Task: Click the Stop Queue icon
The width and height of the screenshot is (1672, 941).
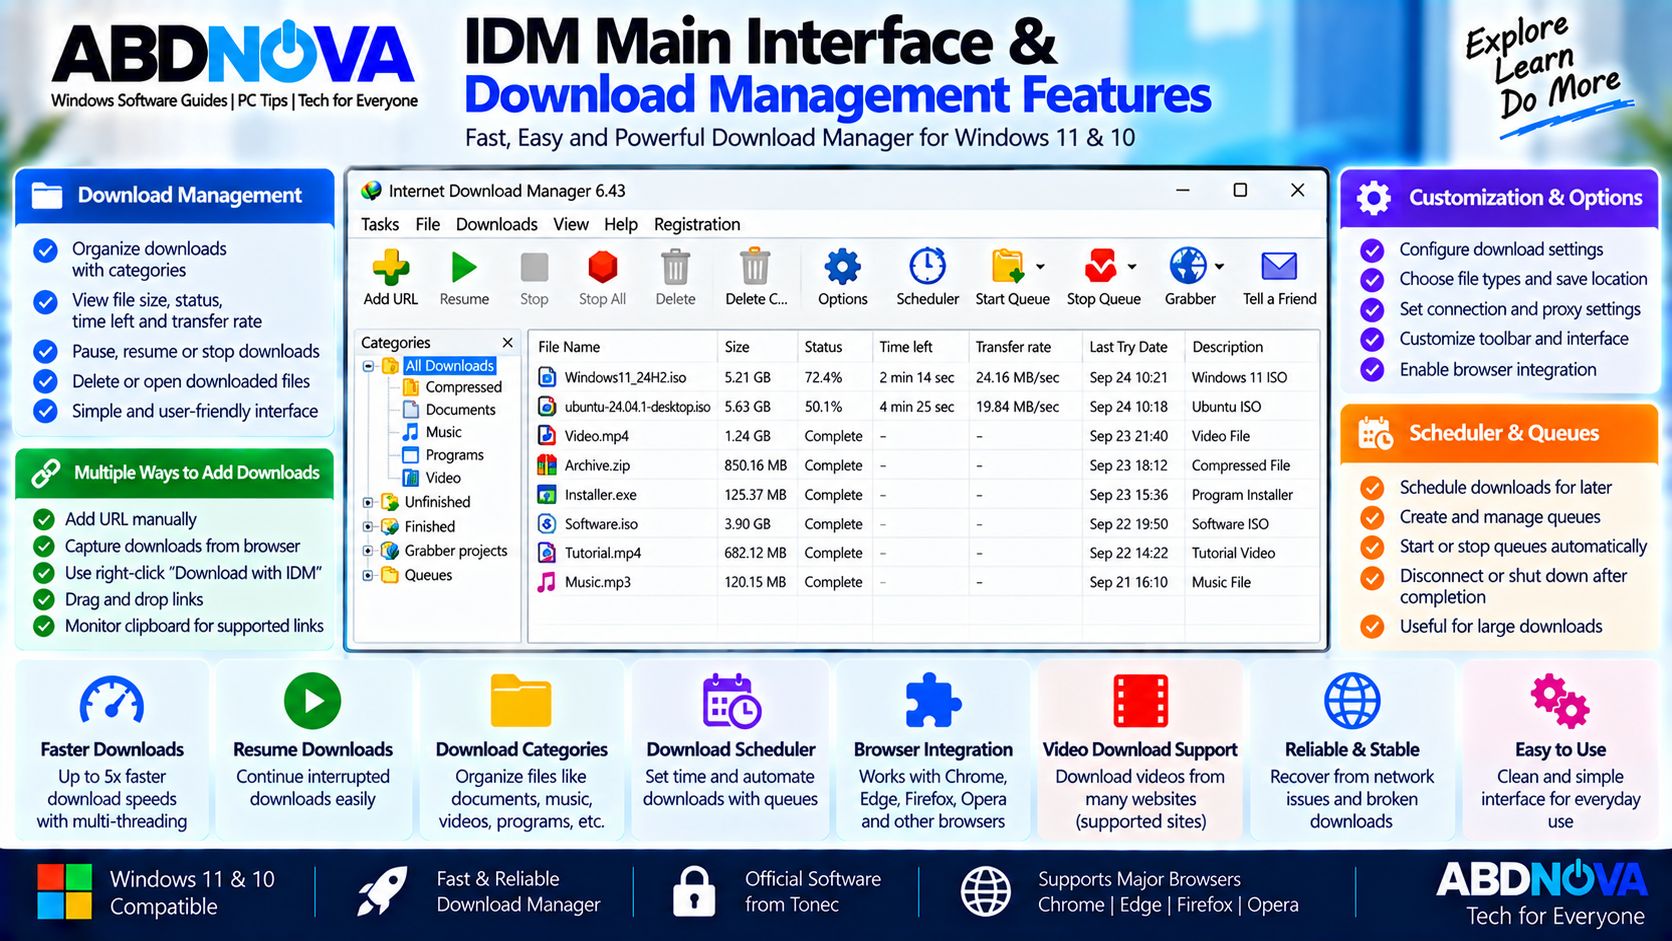Action: click(1101, 267)
